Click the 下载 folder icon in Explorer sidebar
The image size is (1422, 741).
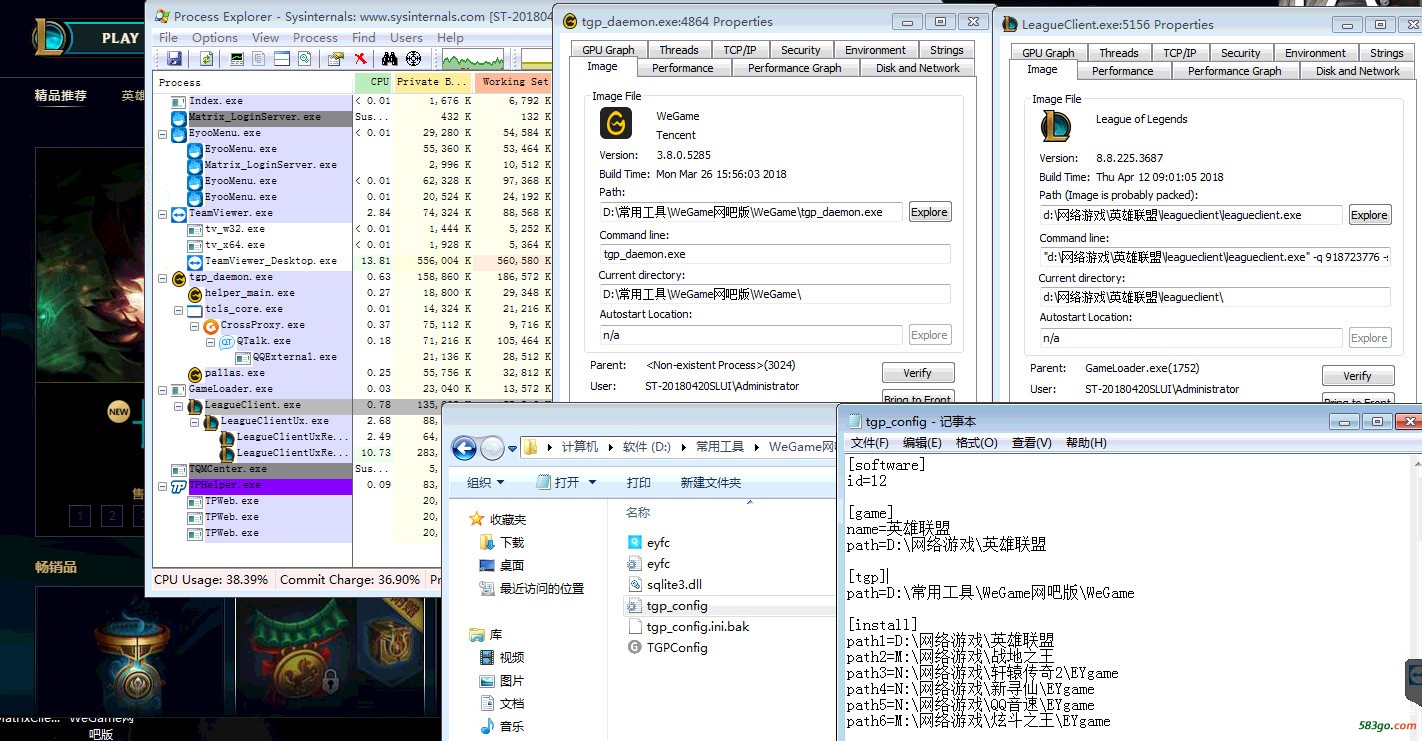point(487,542)
